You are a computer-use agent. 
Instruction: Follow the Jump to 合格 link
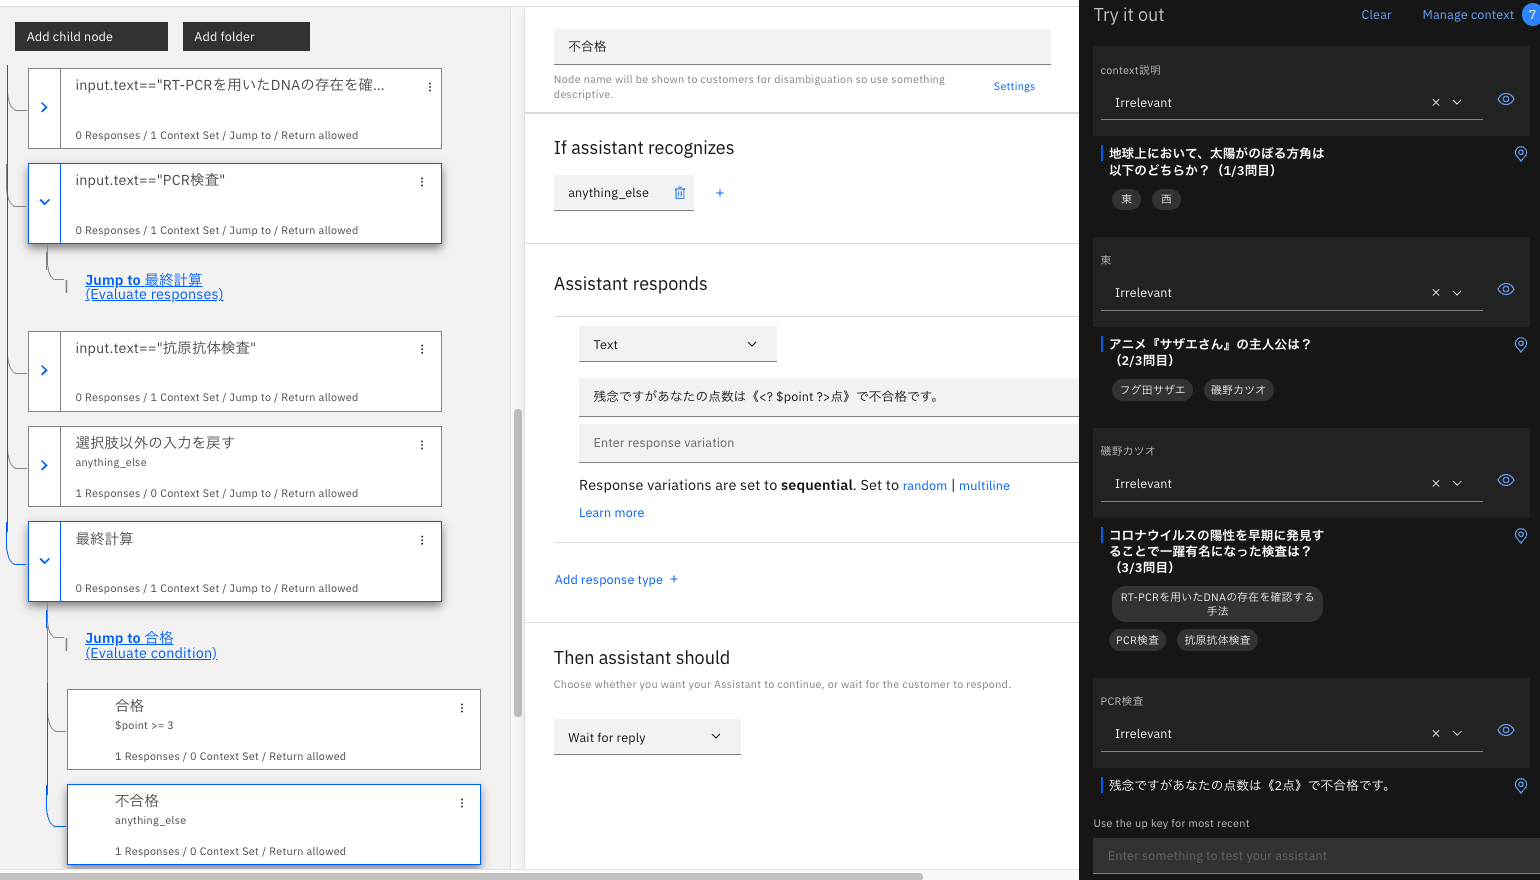[129, 637]
